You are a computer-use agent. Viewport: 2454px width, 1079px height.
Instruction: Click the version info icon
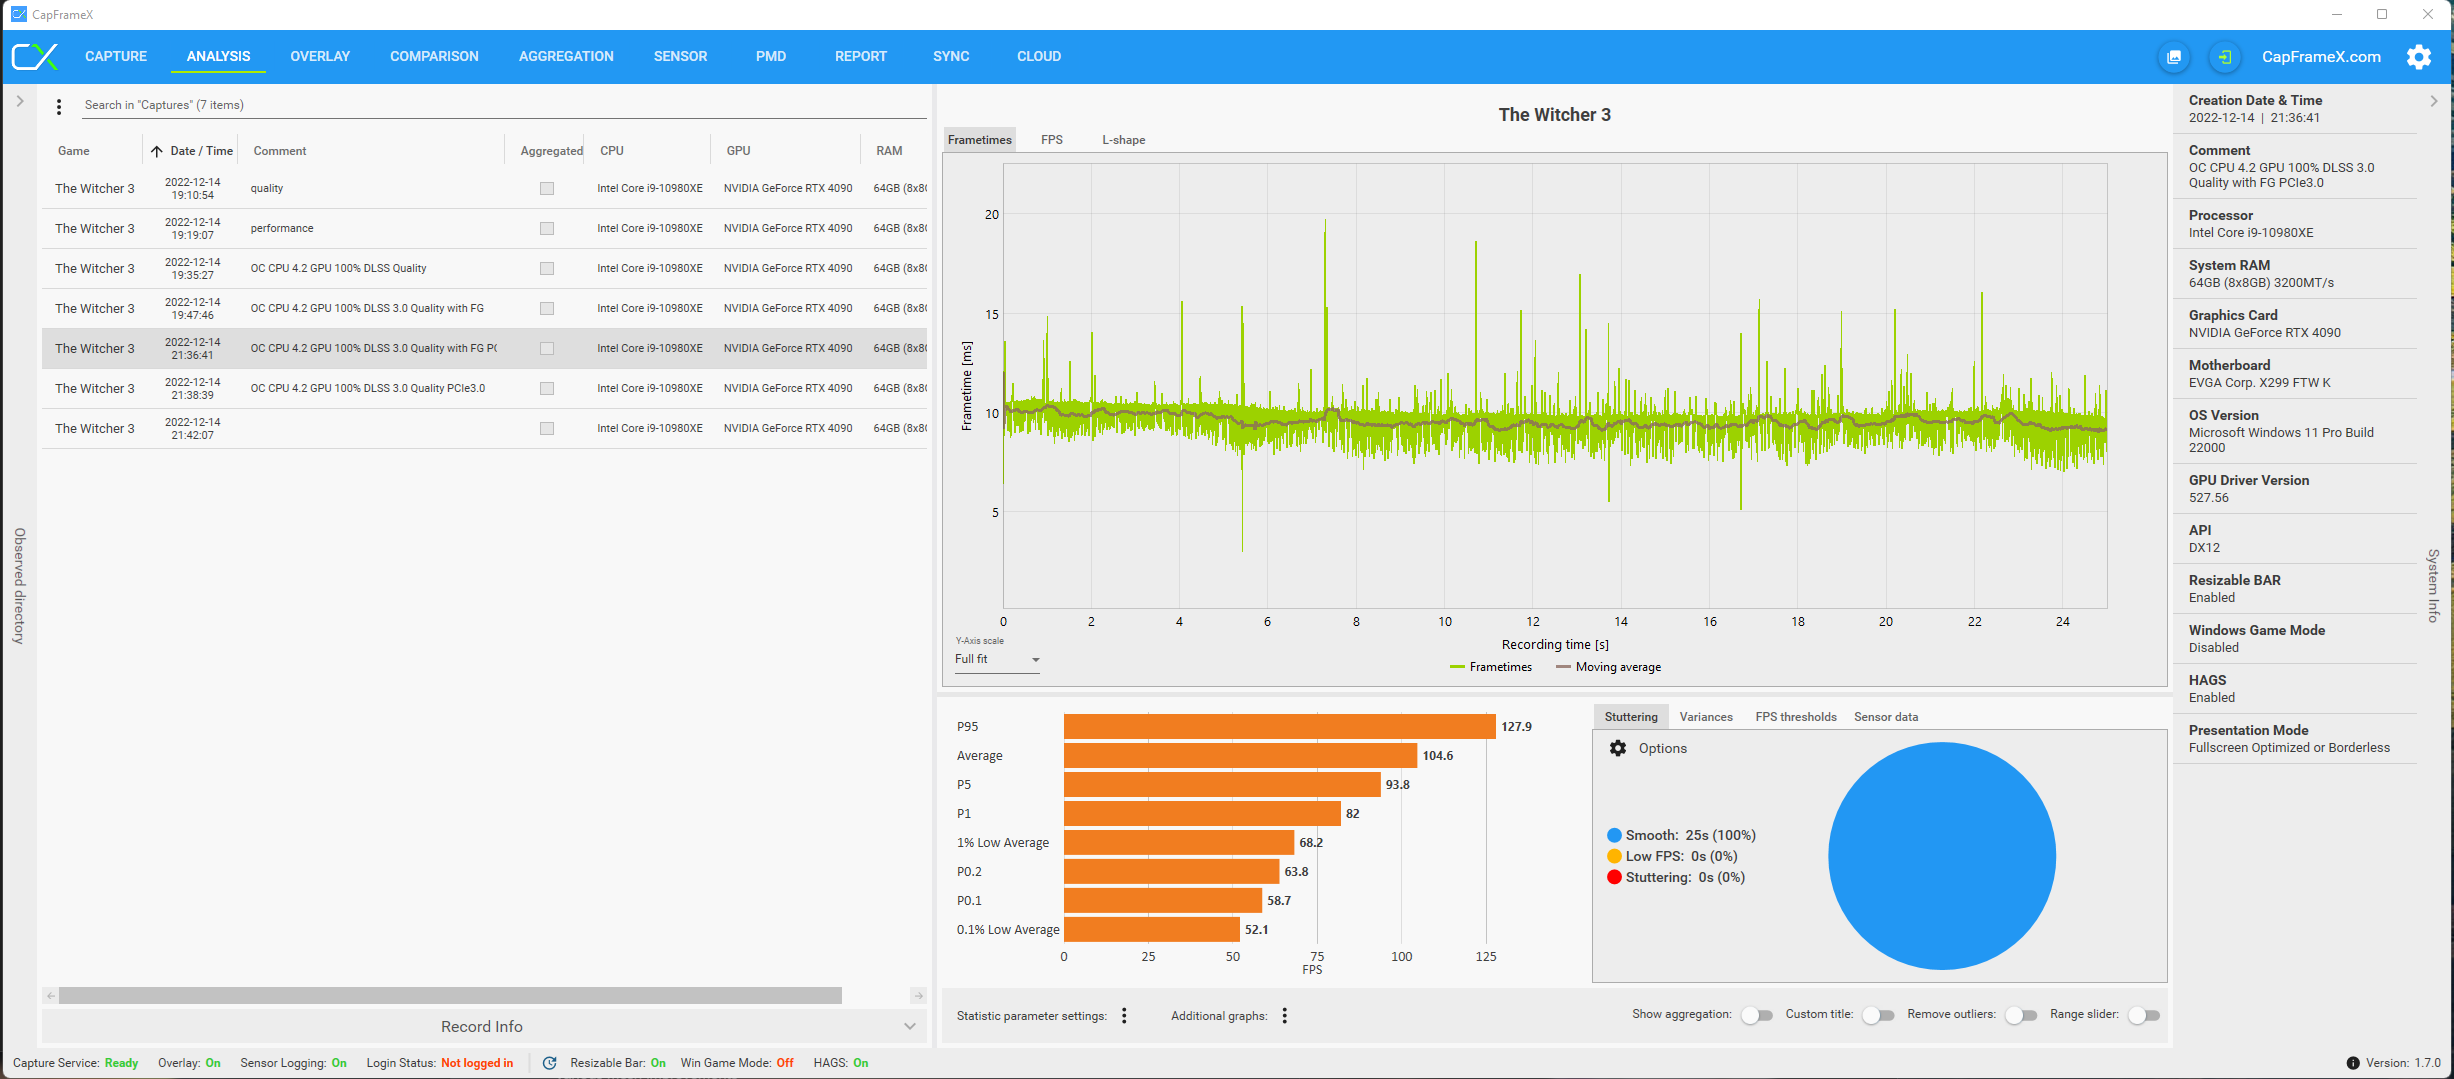point(2353,1063)
